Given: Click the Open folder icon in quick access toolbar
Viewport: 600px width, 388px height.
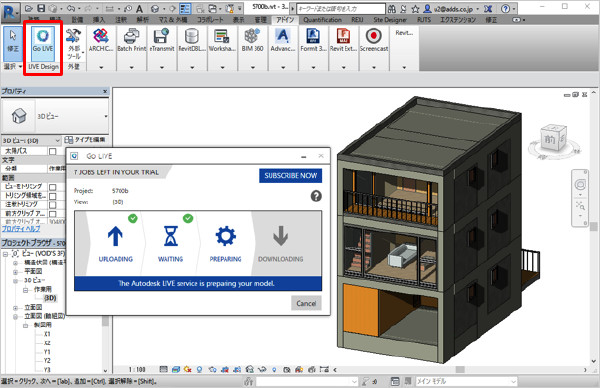Looking at the screenshot, I should tap(29, 8).
